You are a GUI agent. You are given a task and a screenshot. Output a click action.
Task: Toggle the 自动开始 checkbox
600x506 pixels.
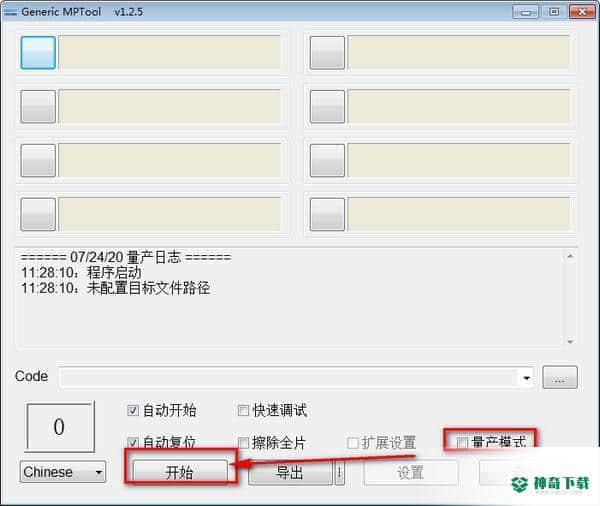(x=133, y=411)
